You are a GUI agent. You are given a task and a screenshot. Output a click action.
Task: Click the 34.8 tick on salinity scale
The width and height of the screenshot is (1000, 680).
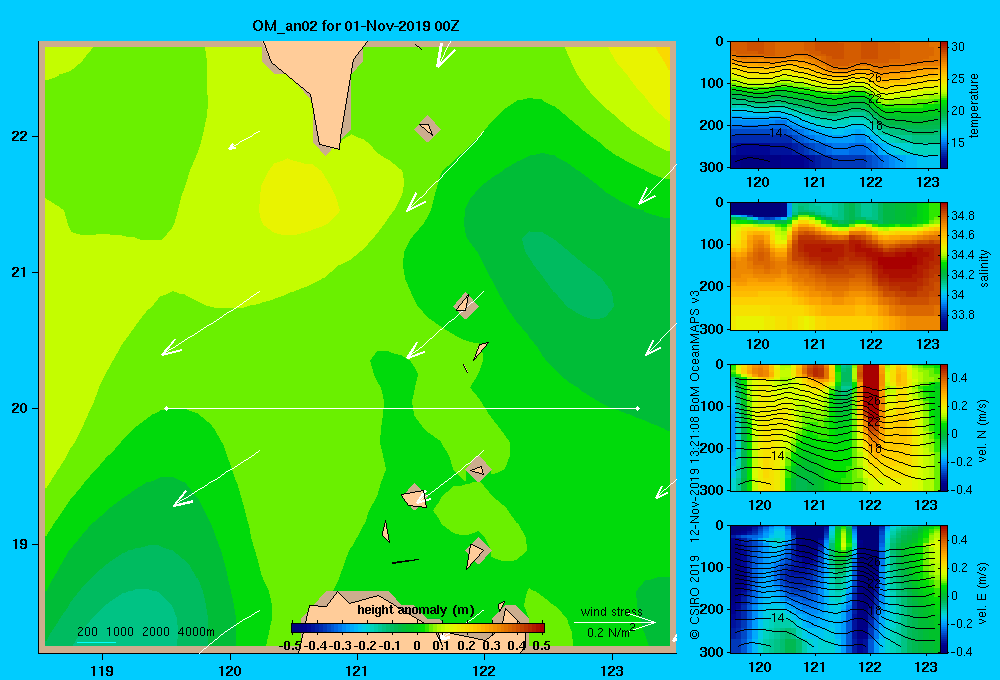pyautogui.click(x=962, y=216)
